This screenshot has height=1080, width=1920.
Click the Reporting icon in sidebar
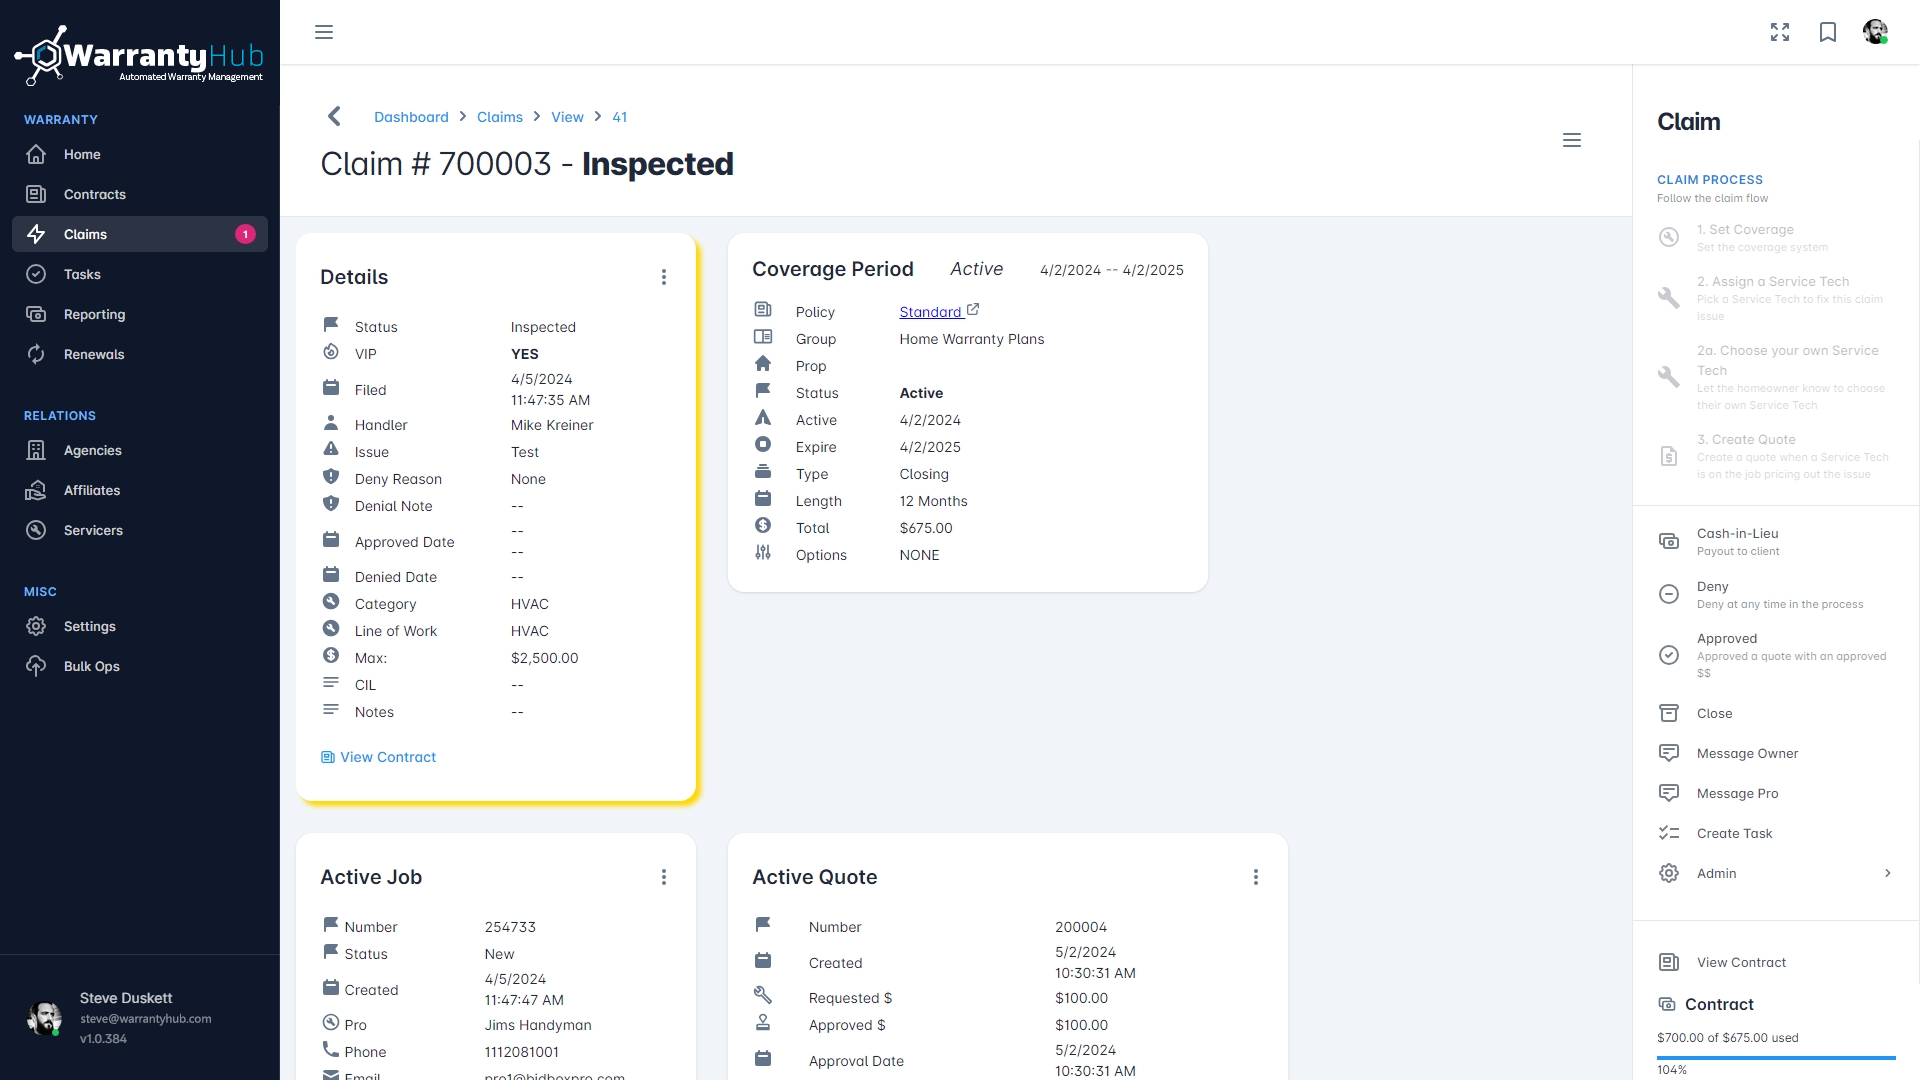(36, 314)
